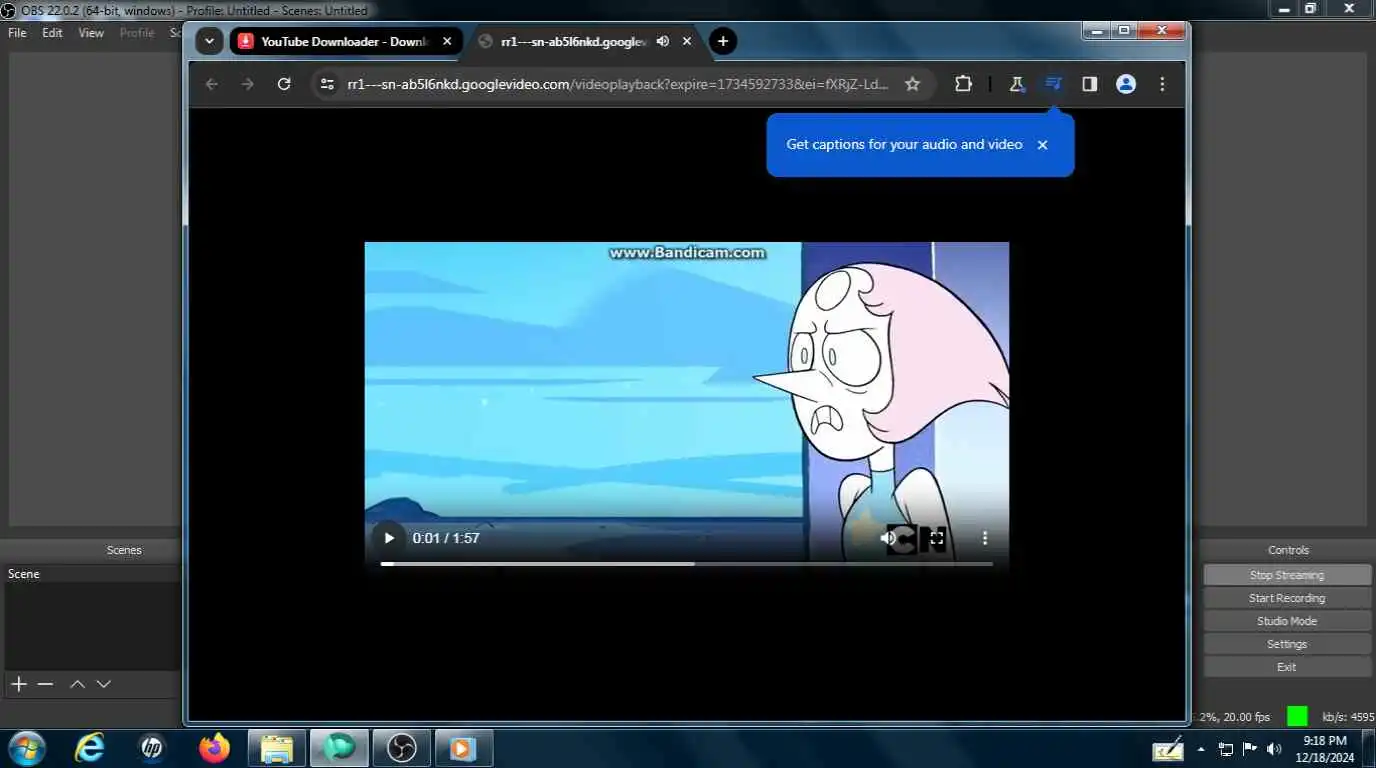Open Chrome profile avatar
The width and height of the screenshot is (1376, 768).
tap(1126, 84)
